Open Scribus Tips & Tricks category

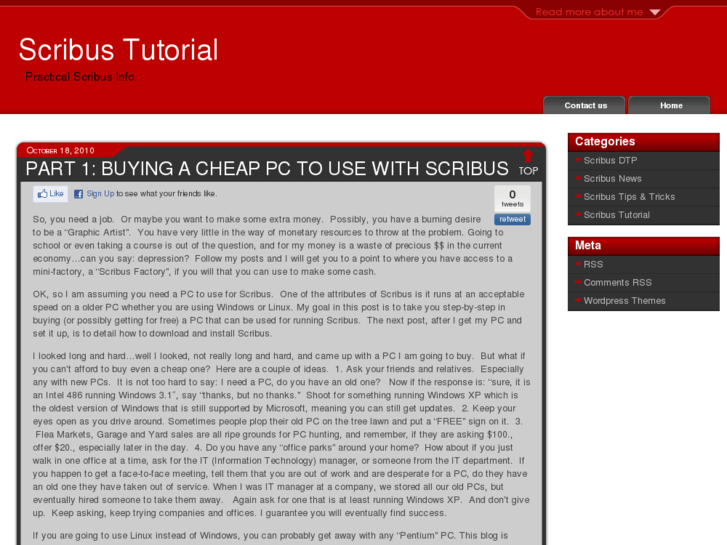629,197
